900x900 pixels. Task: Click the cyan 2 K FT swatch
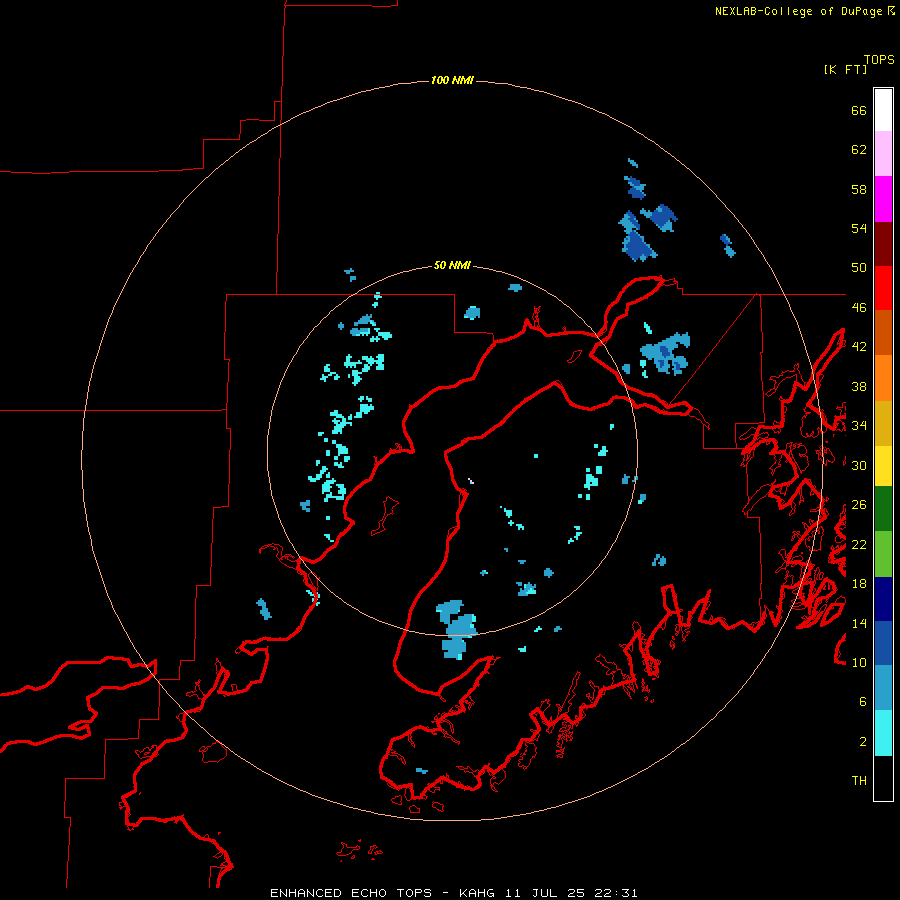[x=883, y=733]
